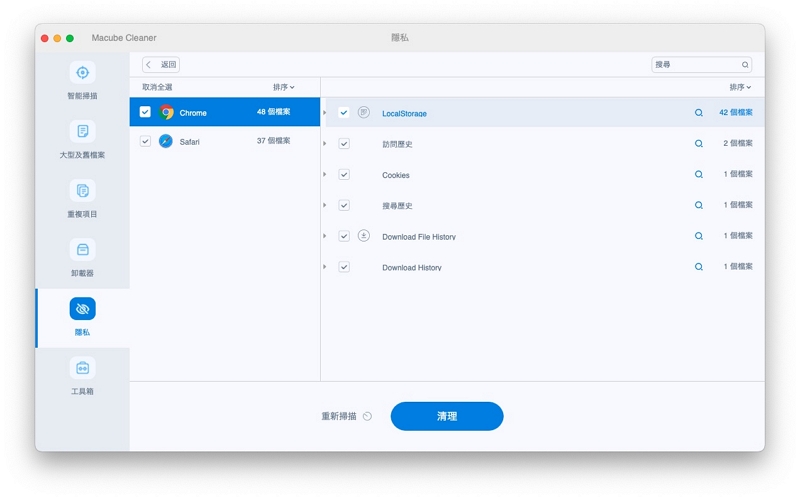Uncheck the Chrome checkbox
The image size is (800, 498).
point(145,112)
